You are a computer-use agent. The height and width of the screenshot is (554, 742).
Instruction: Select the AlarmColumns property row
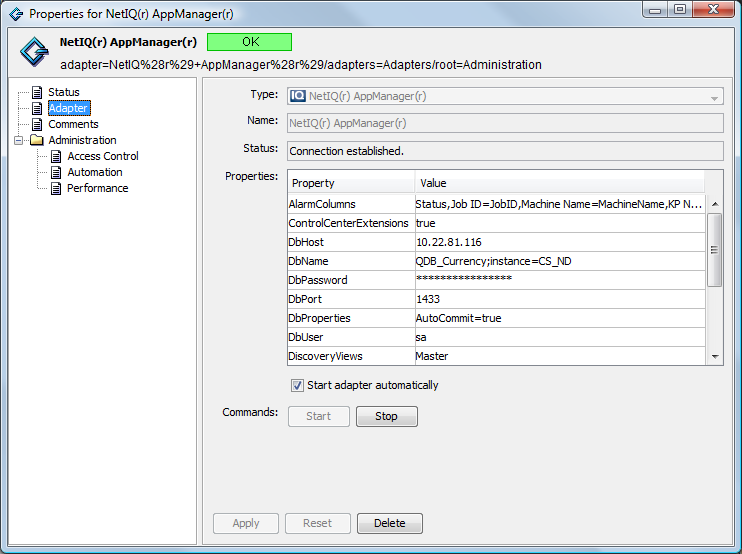tap(497, 204)
